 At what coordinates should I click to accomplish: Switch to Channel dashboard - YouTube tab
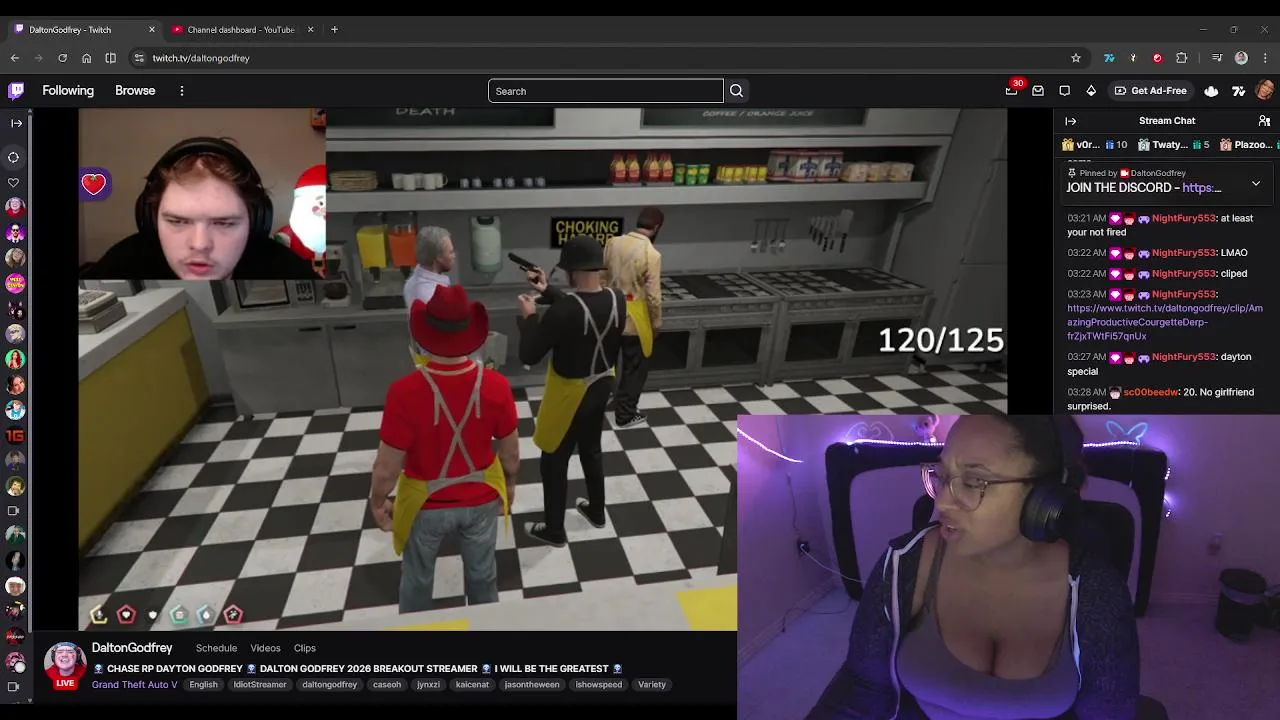click(x=241, y=29)
